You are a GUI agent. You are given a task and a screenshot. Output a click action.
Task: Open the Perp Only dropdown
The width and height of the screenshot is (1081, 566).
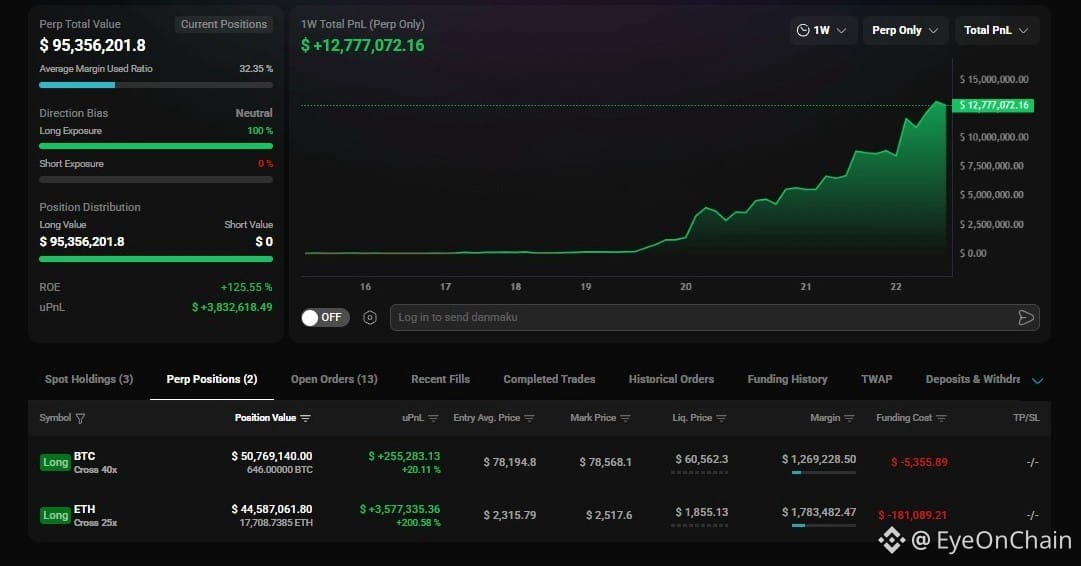tap(905, 30)
